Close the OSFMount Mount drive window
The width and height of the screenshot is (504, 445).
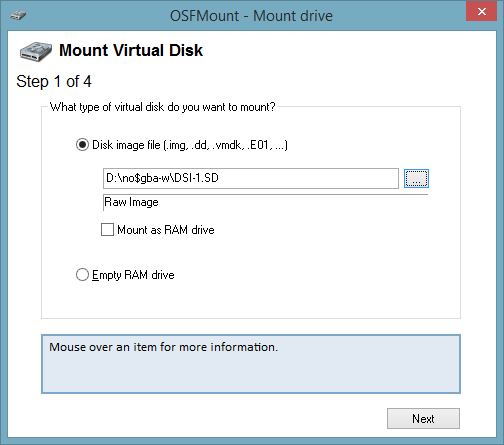[x=481, y=12]
